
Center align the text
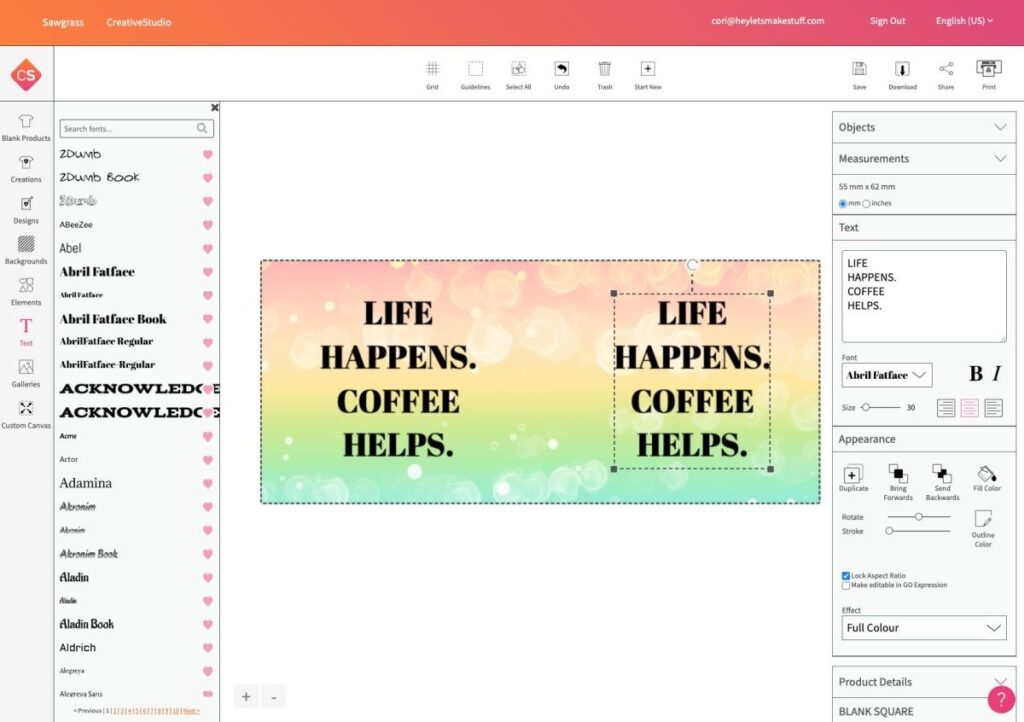(x=969, y=408)
